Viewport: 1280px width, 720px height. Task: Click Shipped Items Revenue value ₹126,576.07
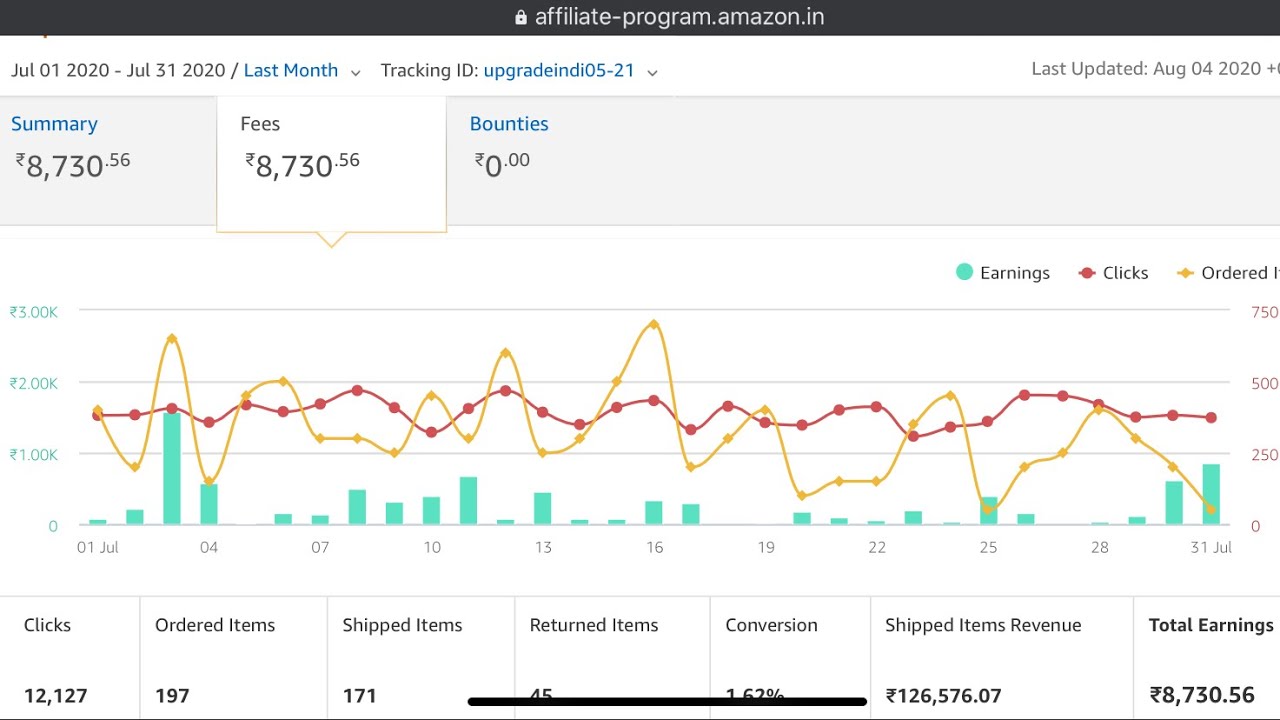[943, 695]
